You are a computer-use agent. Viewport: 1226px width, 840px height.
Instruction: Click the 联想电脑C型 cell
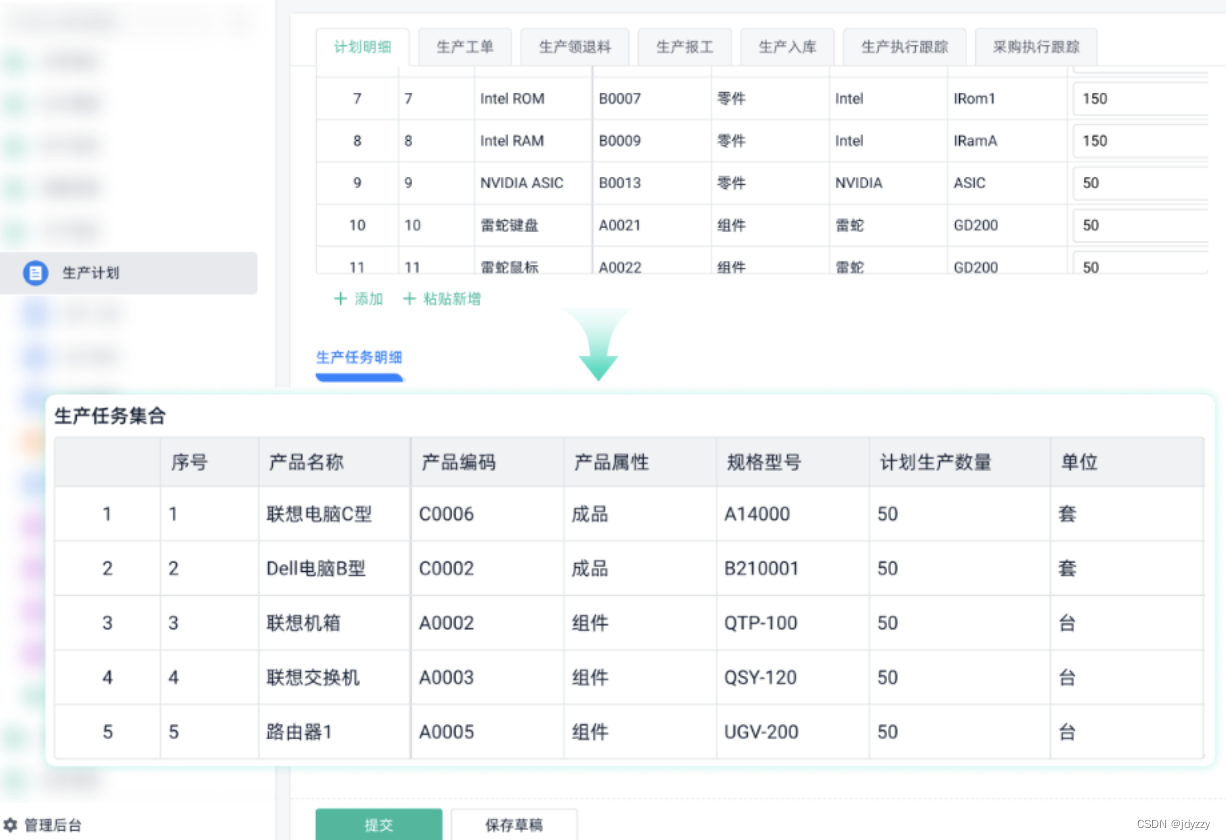click(334, 514)
